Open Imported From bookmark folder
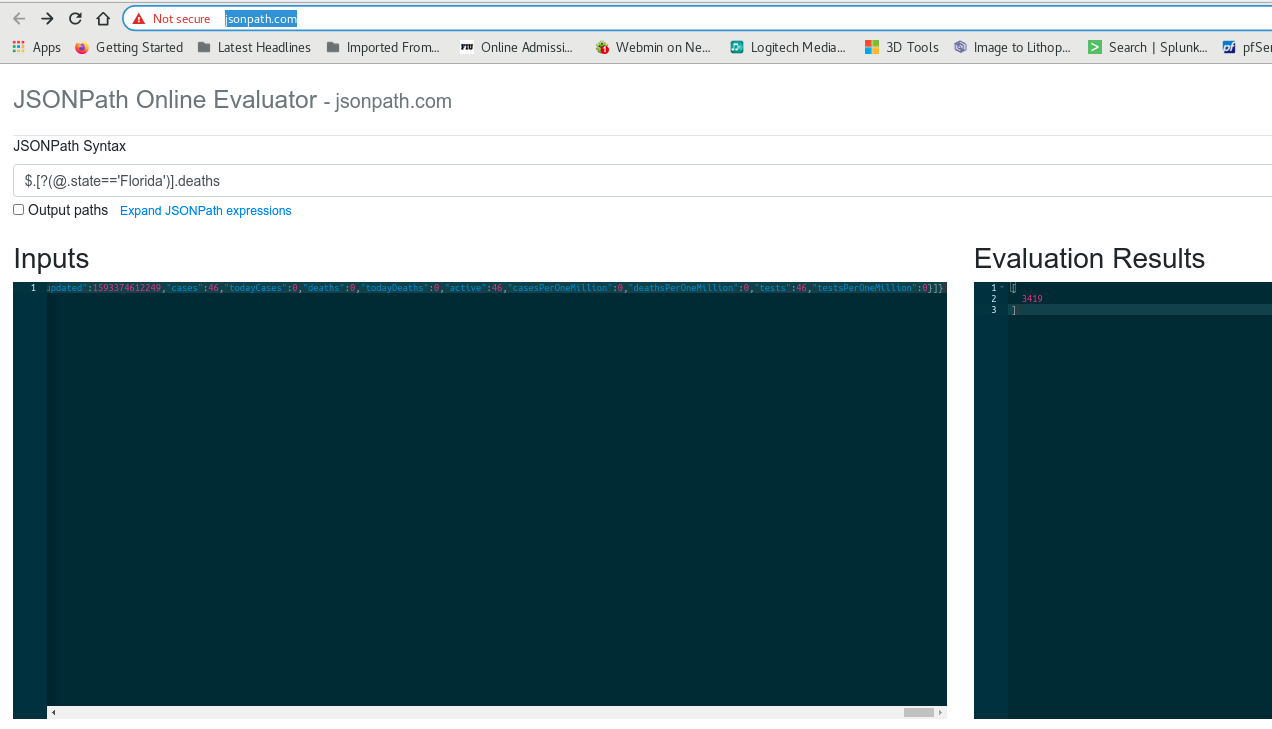 pos(382,47)
